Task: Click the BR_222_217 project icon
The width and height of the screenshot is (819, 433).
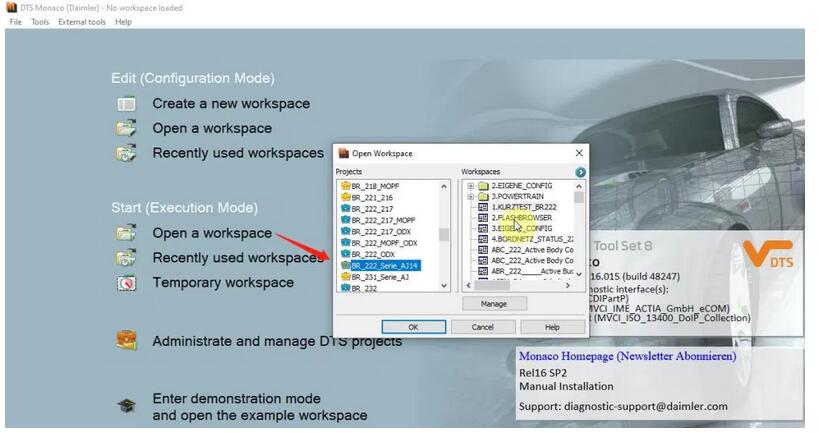Action: (346, 208)
